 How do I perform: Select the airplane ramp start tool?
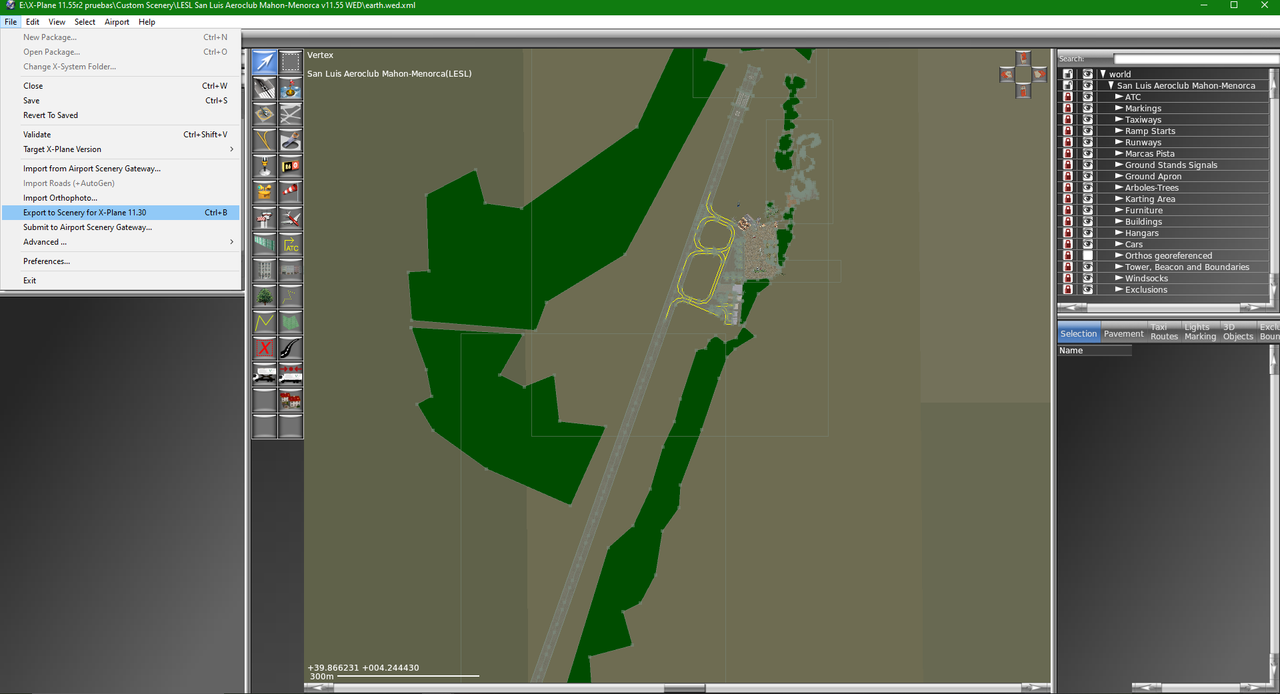(x=290, y=218)
